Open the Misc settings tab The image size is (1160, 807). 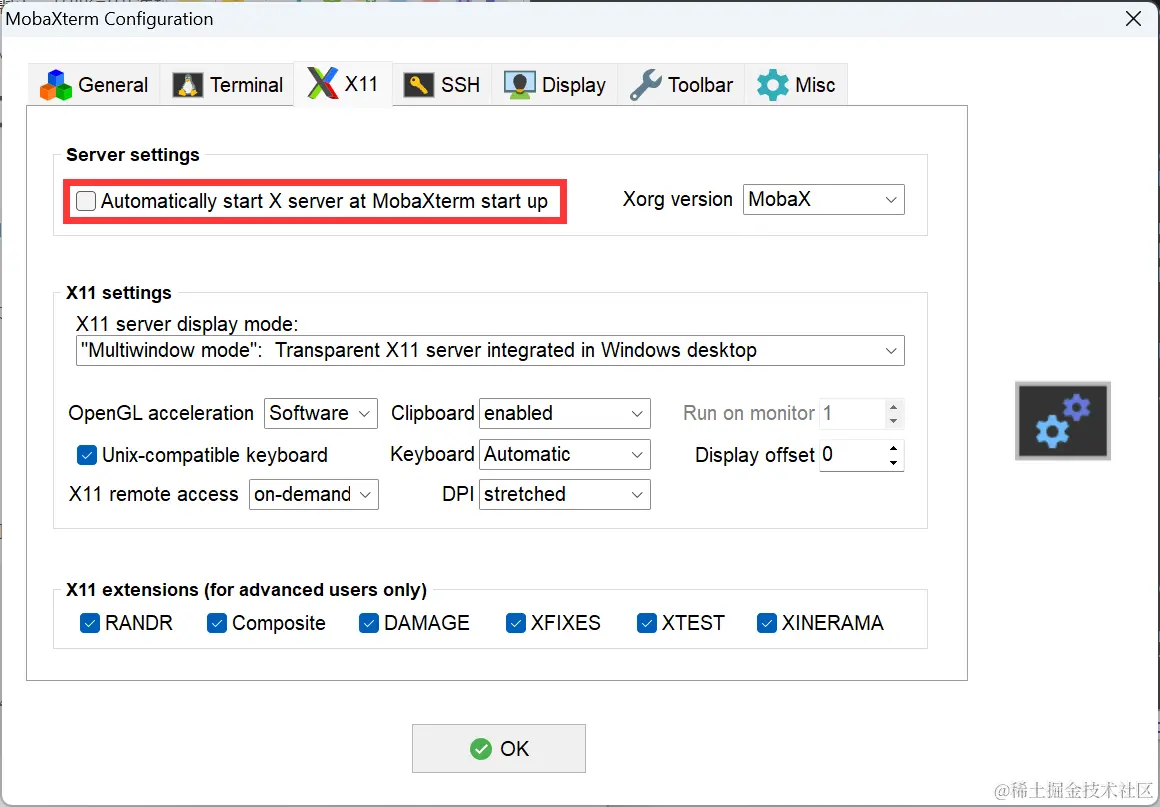[796, 85]
